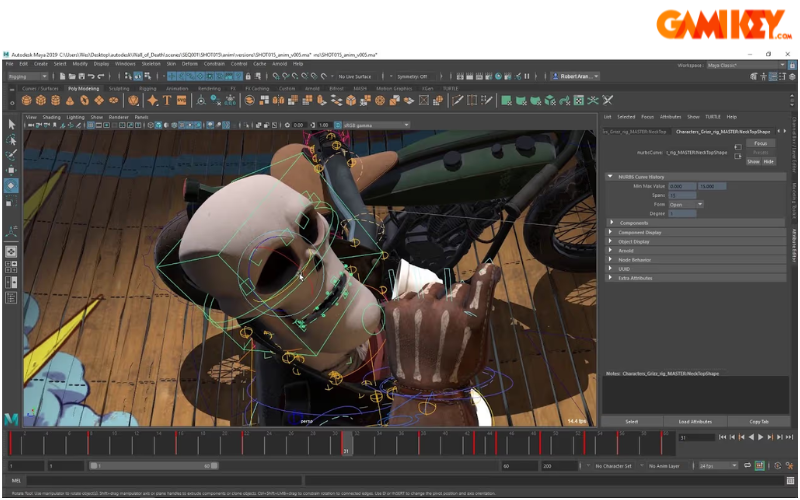This screenshot has width=800, height=500.
Task: Click the Pause render icon
Action: tap(527, 77)
